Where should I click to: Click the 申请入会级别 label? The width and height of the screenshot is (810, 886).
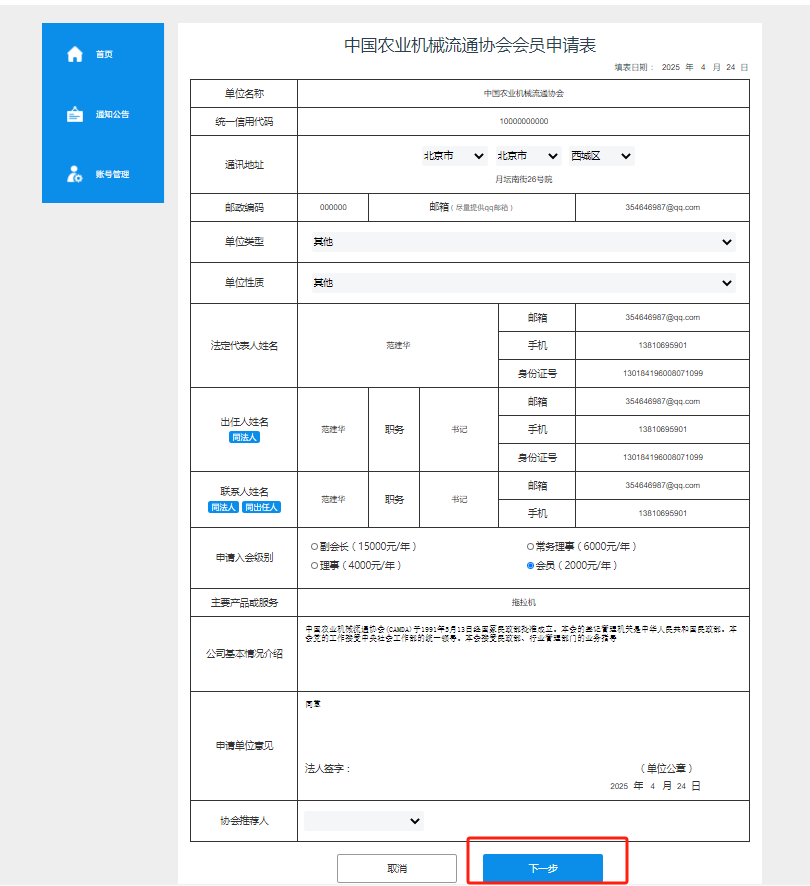244,558
